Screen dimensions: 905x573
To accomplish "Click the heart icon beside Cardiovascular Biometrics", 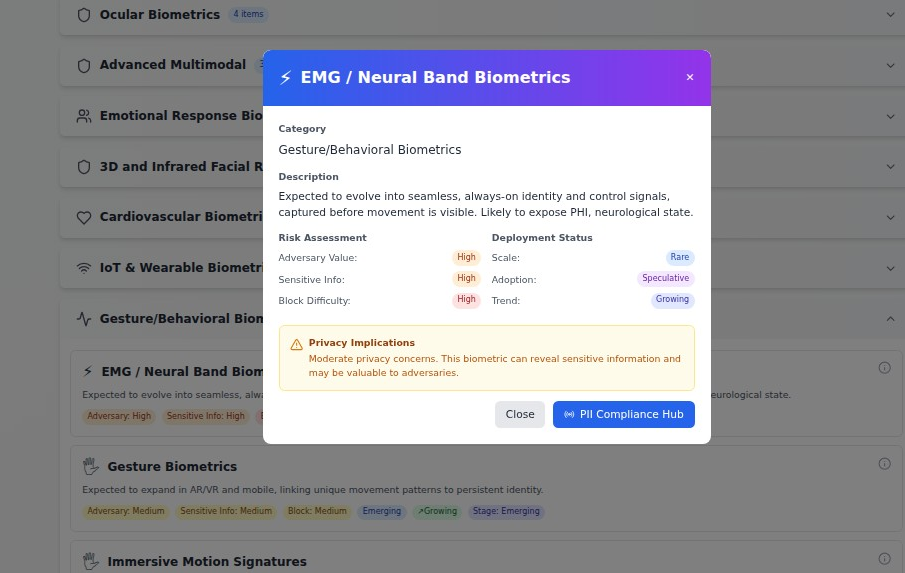I will click(x=84, y=217).
